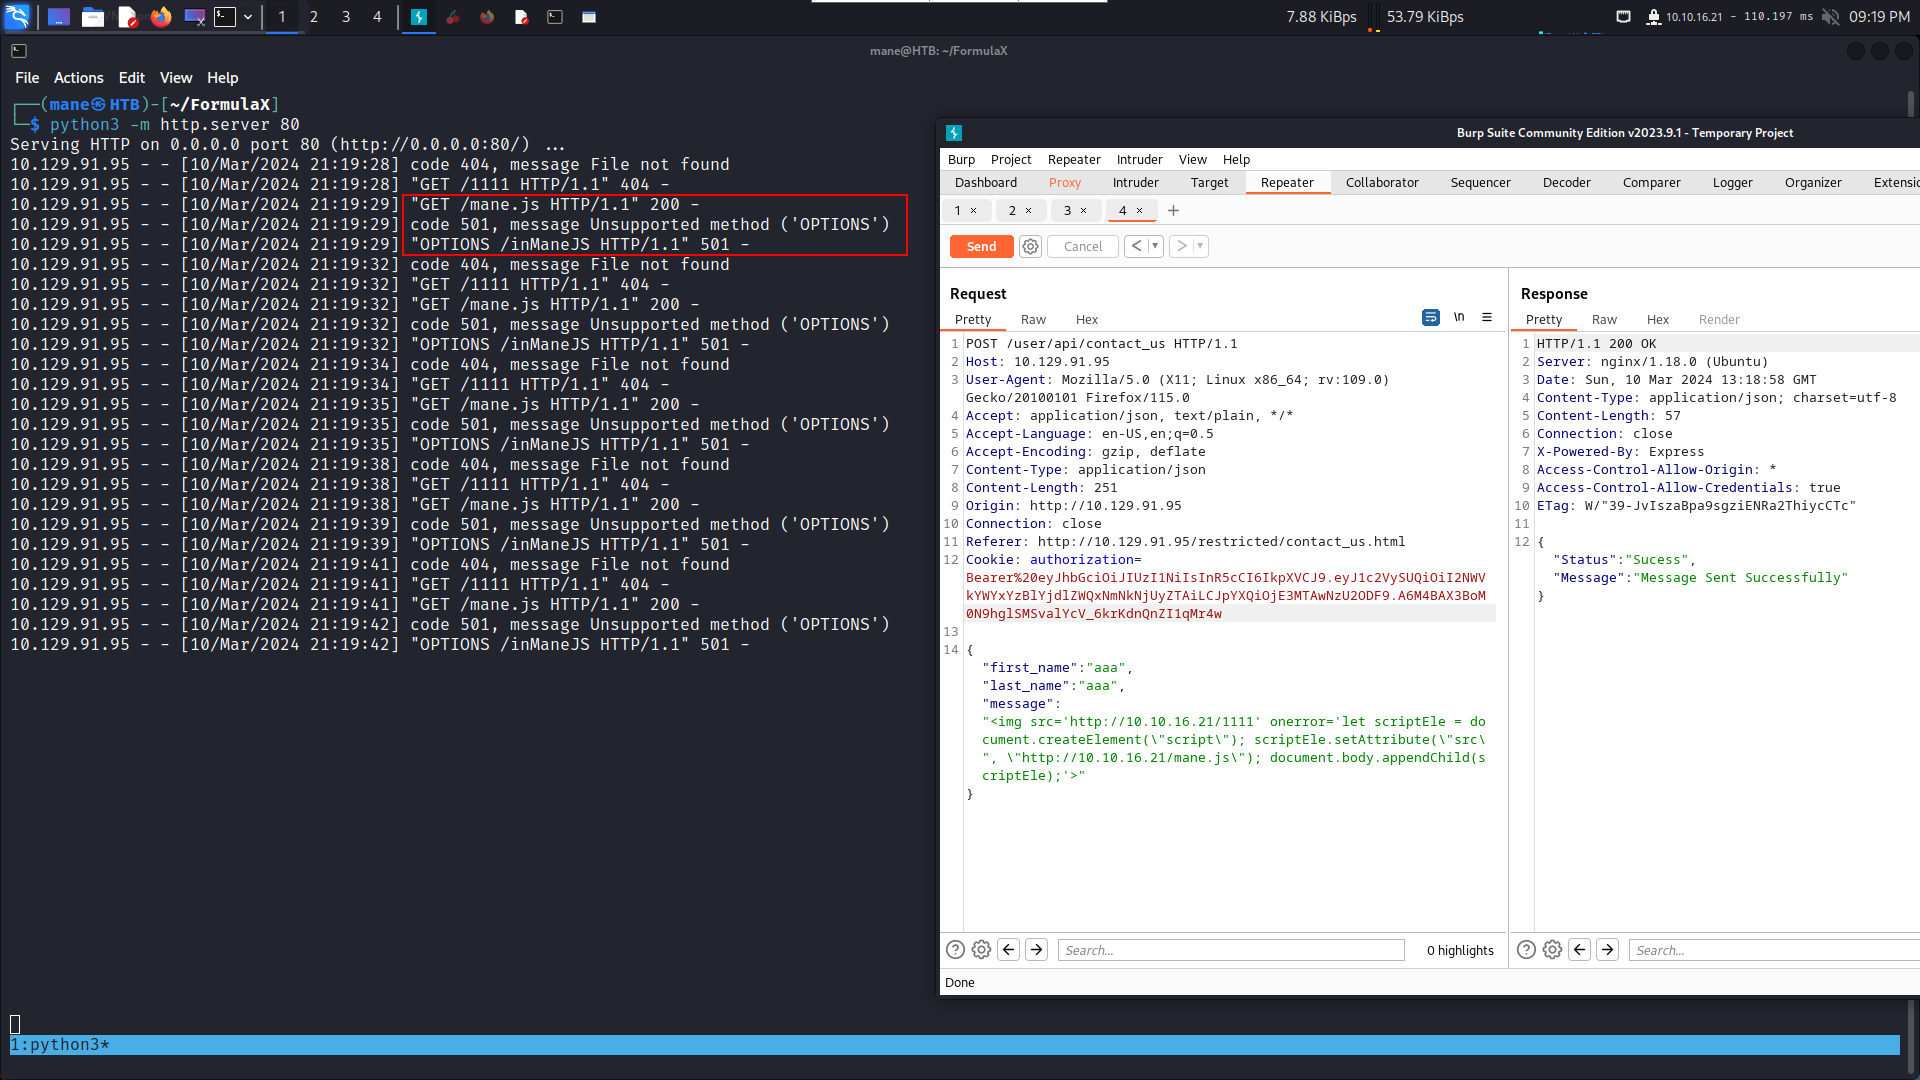Open the terminal Actions menu
The width and height of the screenshot is (1920, 1080).
(78, 77)
